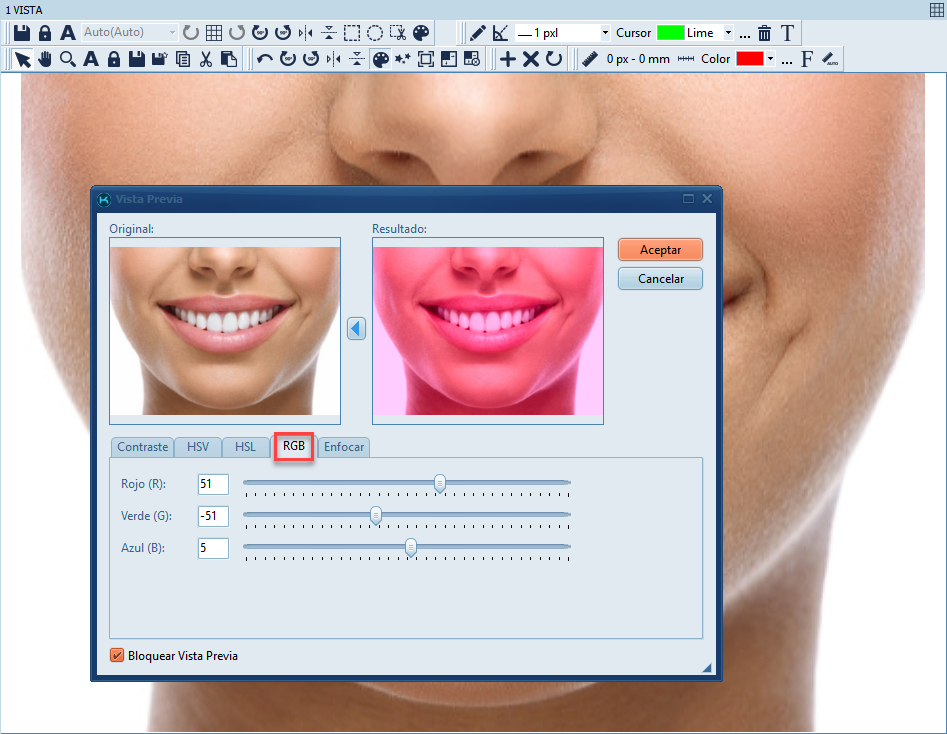Image resolution: width=947 pixels, height=734 pixels.
Task: Click the trash delete icon
Action: tap(765, 33)
